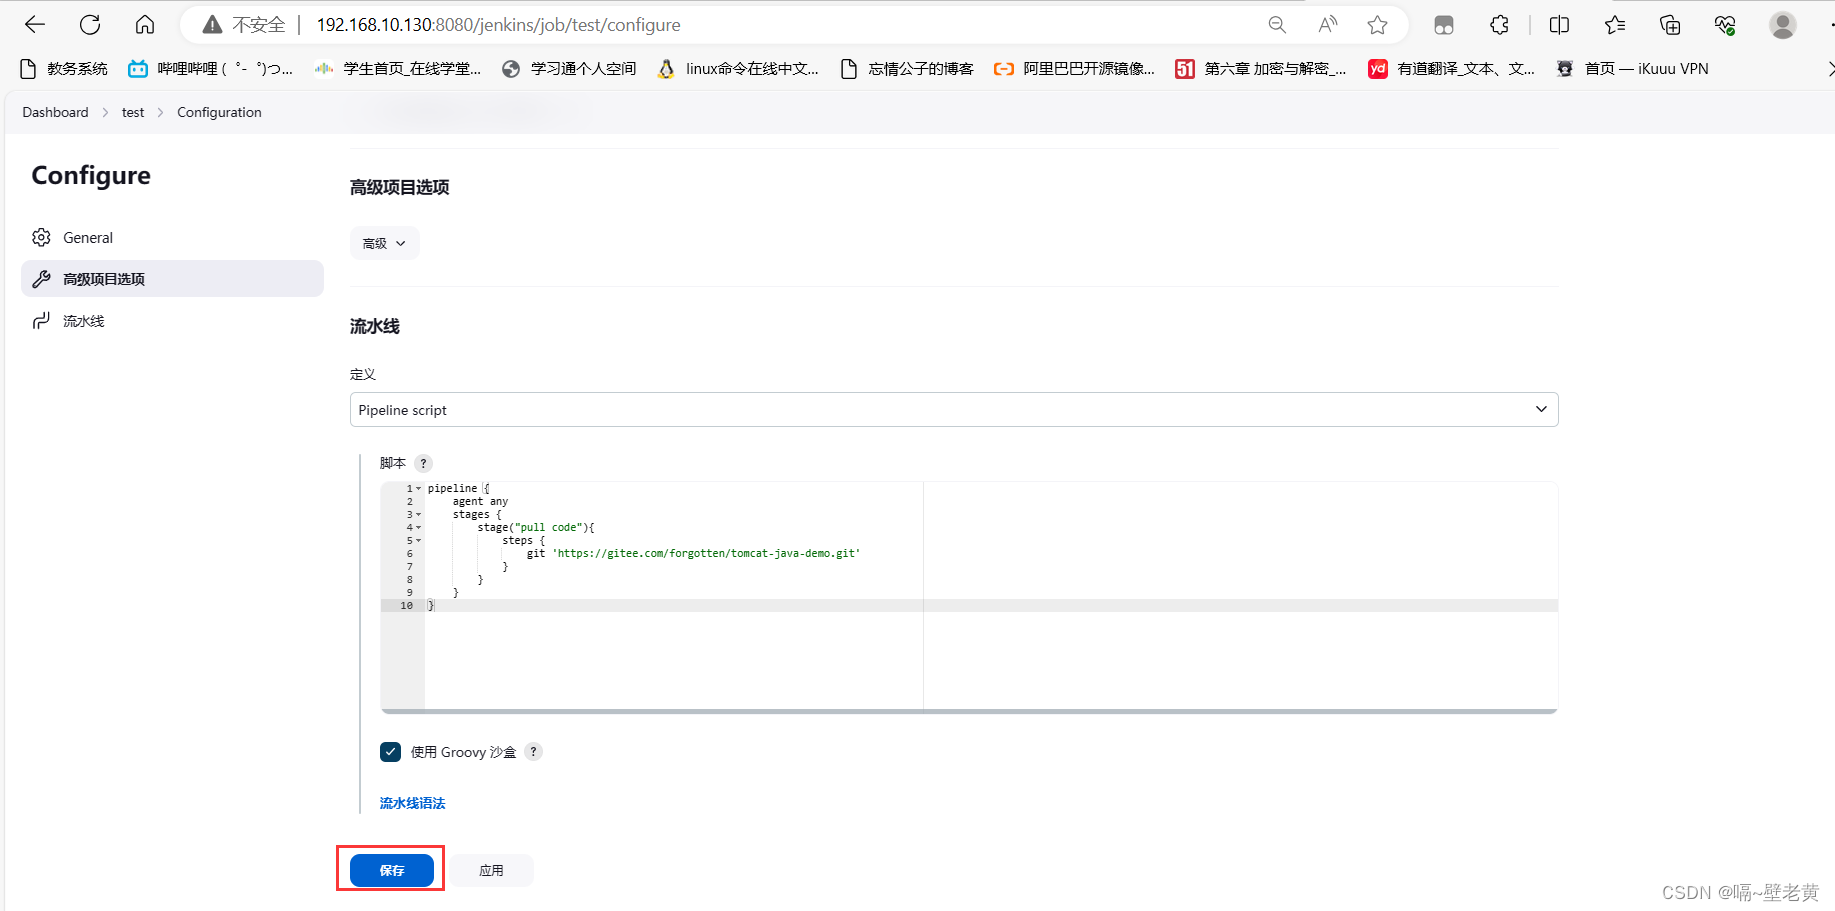Open the 学生首页_在线学堂 bookmark
Viewport: 1835px width, 911px height.
point(397,68)
